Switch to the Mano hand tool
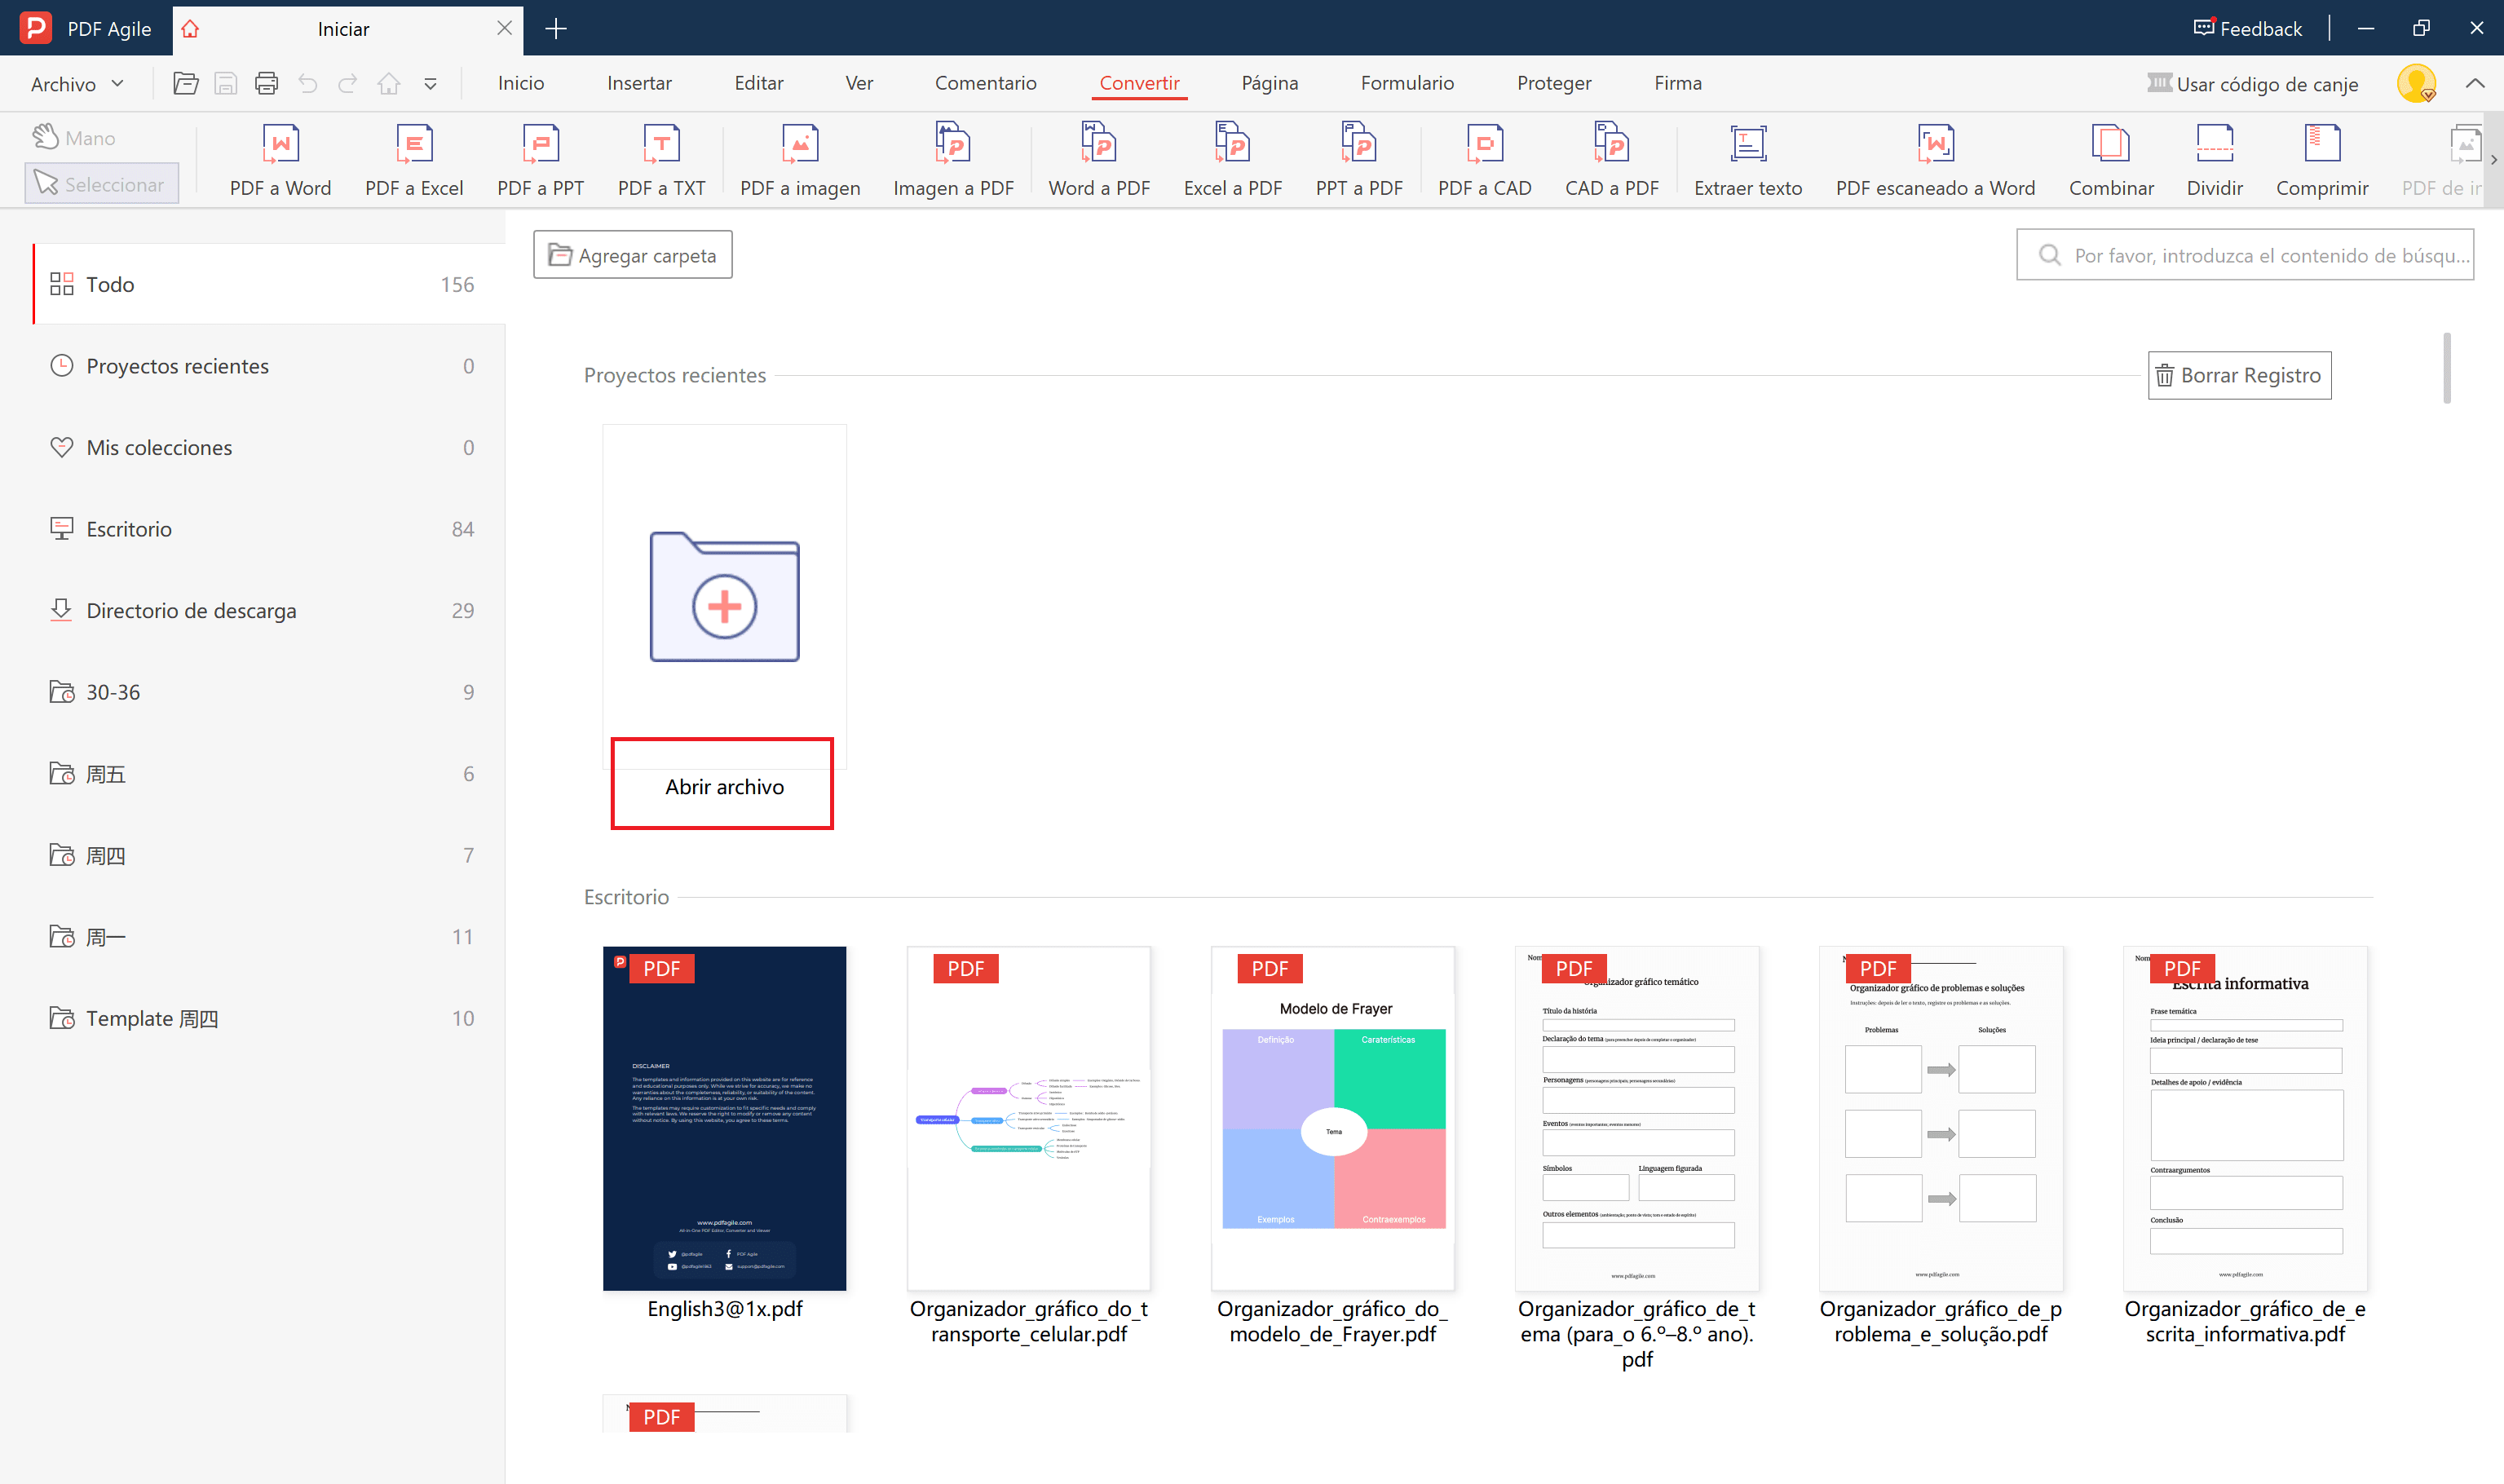Viewport: 2504px width, 1484px height. tap(75, 138)
